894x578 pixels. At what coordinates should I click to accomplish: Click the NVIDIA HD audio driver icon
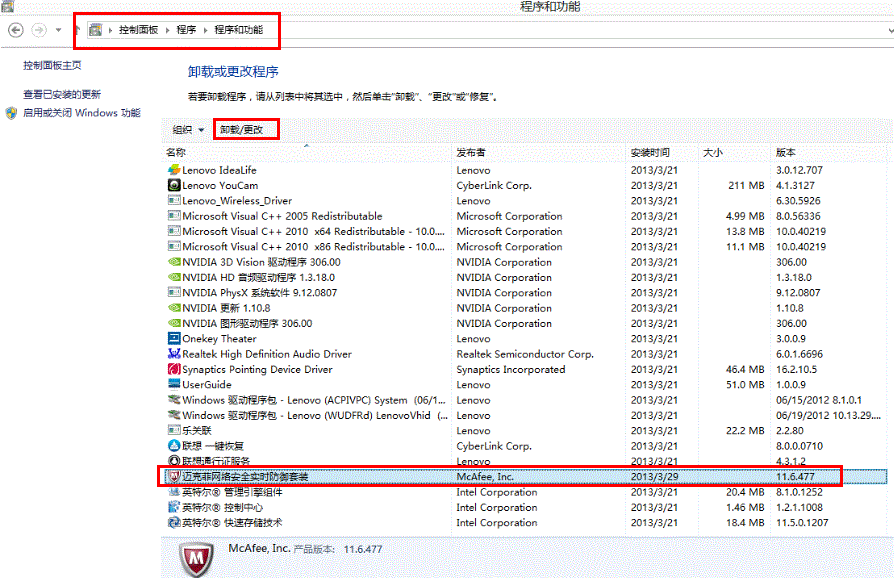[174, 278]
